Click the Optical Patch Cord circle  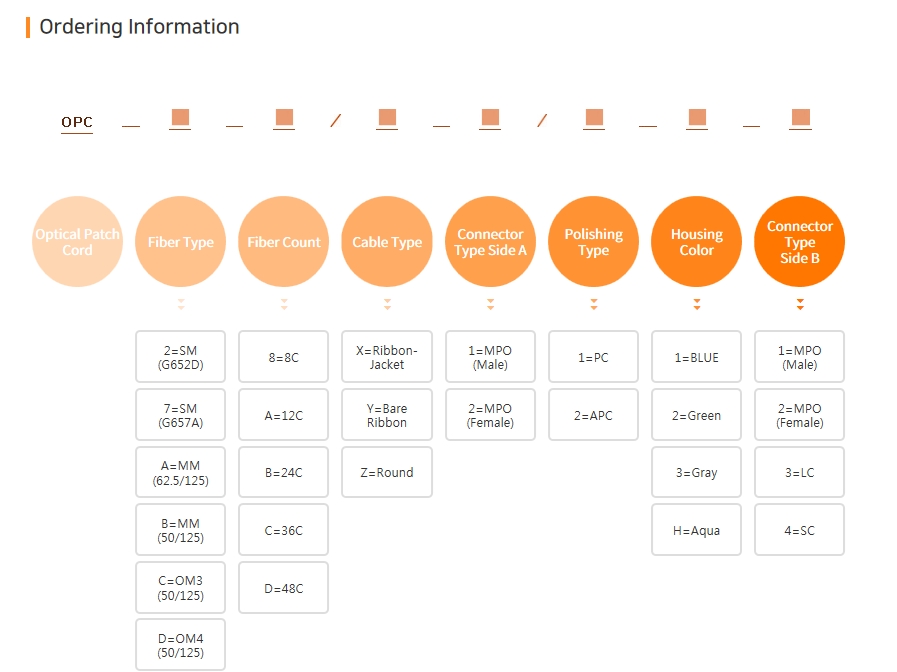pyautogui.click(x=77, y=242)
